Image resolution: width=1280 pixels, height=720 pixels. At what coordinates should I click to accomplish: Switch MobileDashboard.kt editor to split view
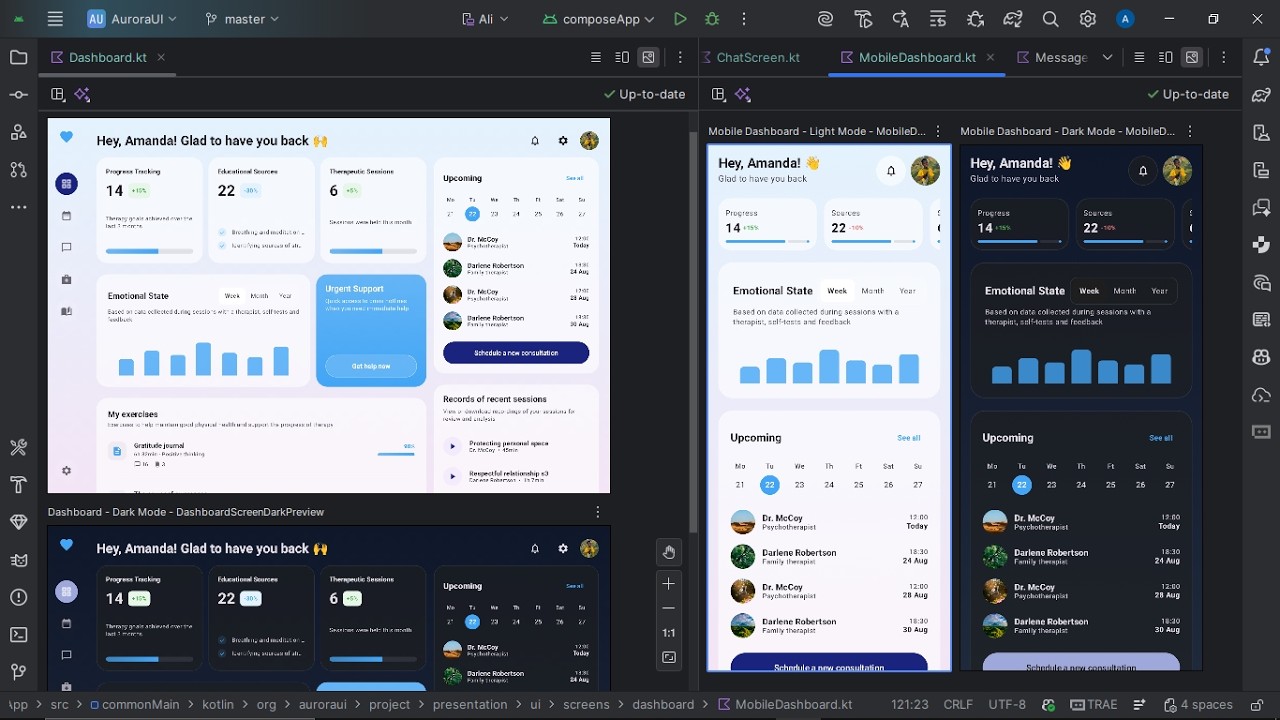[x=1165, y=58]
